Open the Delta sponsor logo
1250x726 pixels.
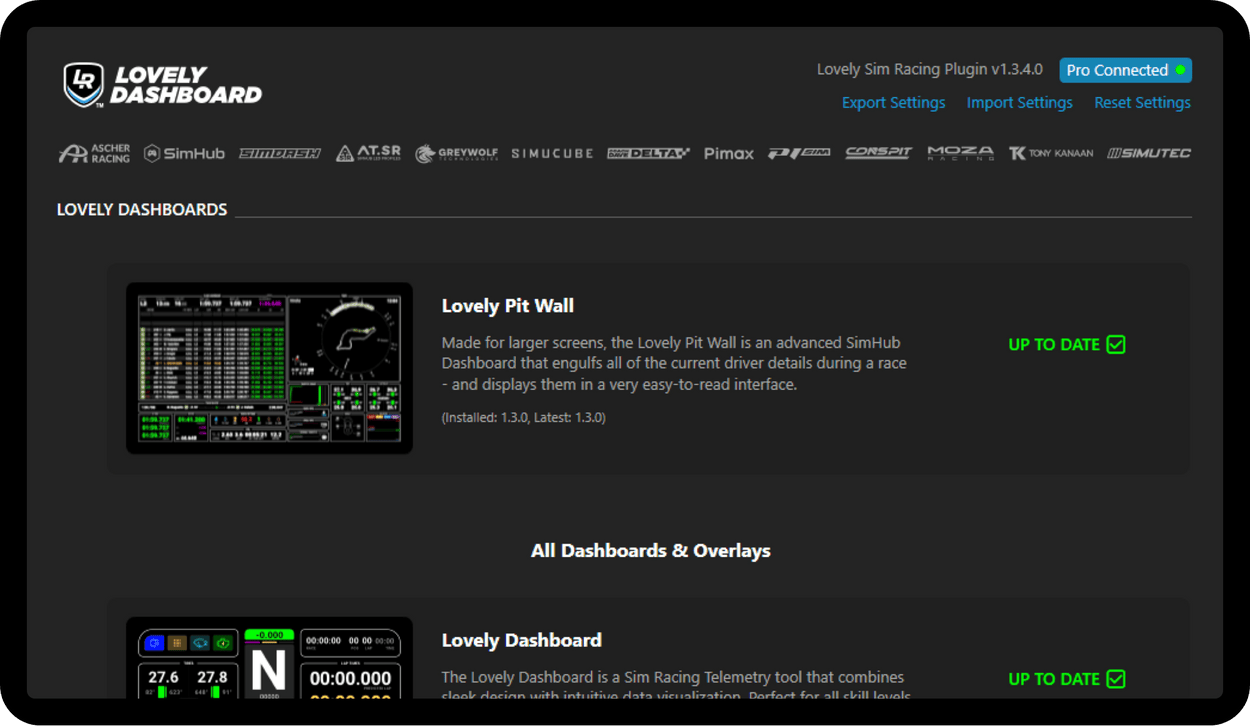point(648,153)
